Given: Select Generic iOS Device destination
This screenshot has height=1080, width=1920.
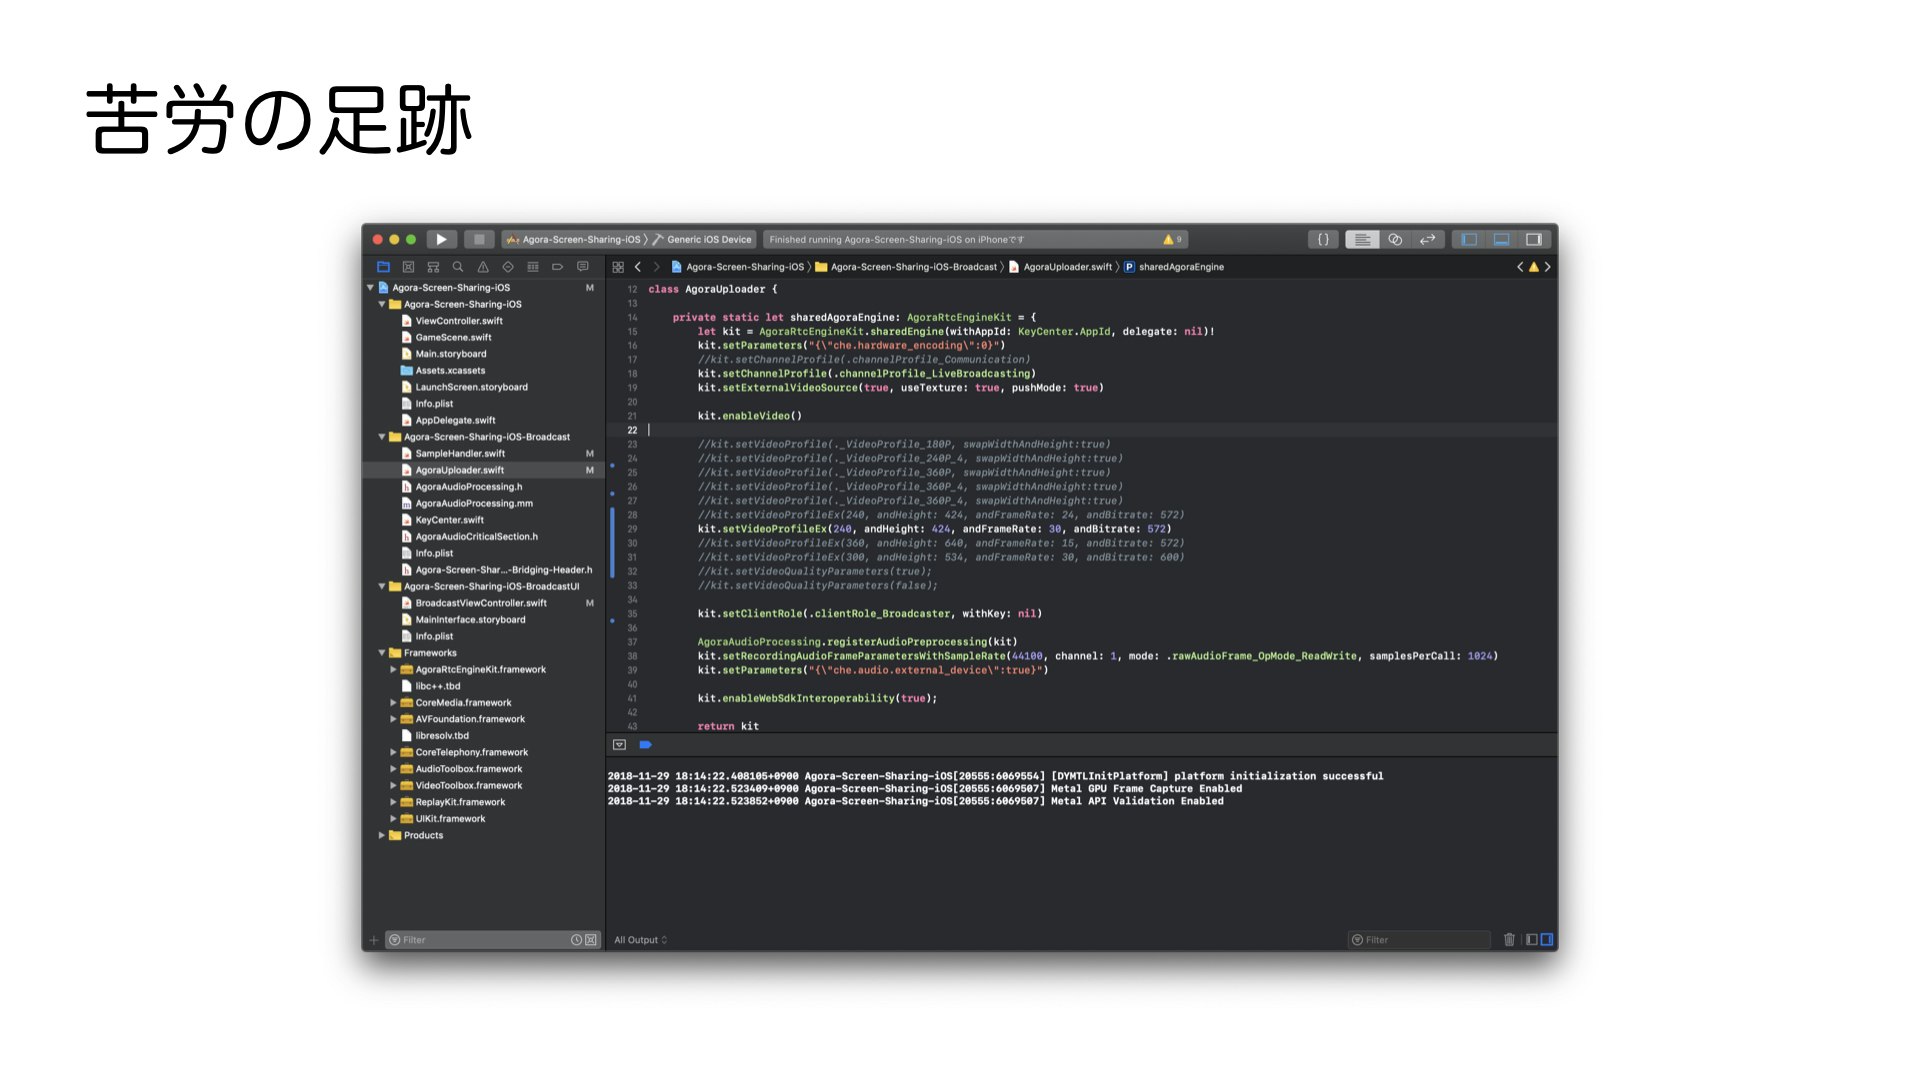Looking at the screenshot, I should point(708,240).
